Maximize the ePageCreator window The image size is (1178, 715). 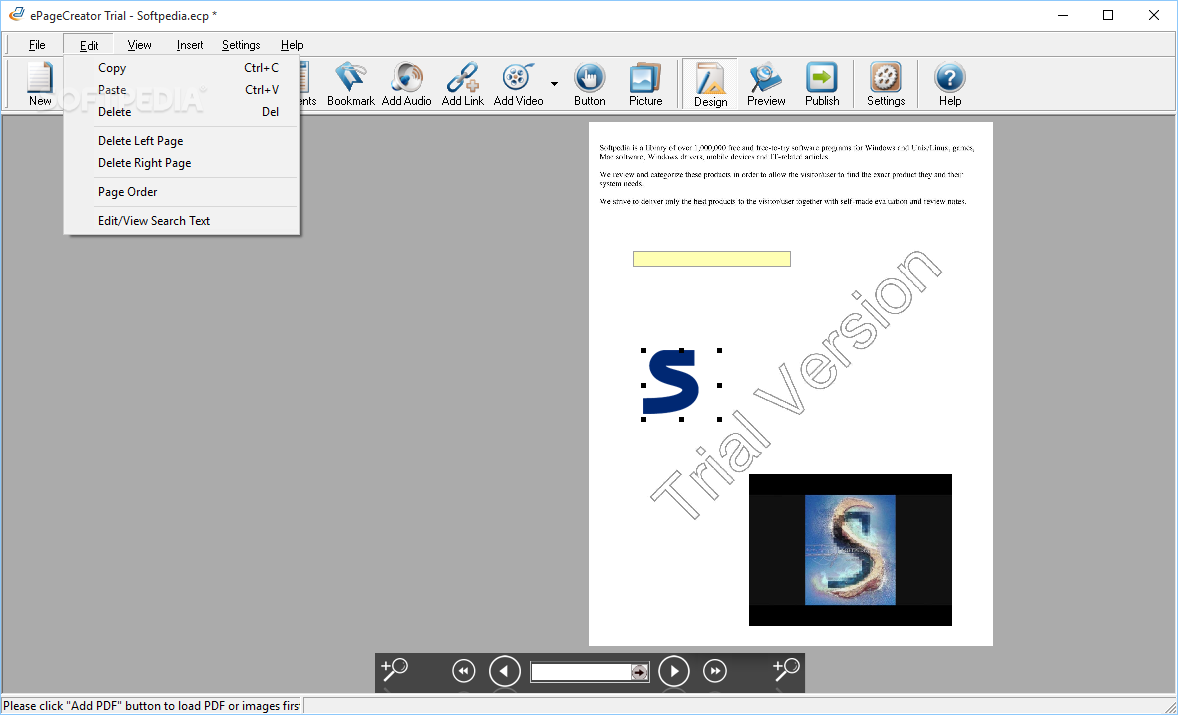click(x=1107, y=15)
